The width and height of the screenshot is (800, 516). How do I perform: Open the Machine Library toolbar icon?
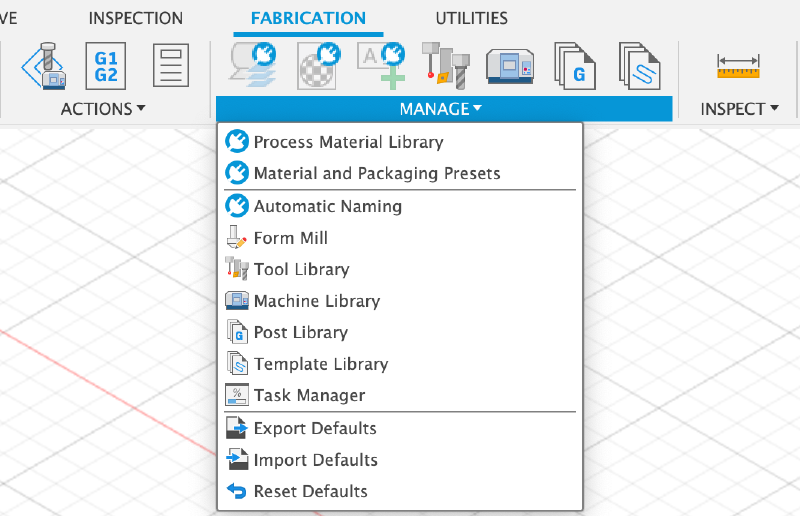(x=510, y=66)
